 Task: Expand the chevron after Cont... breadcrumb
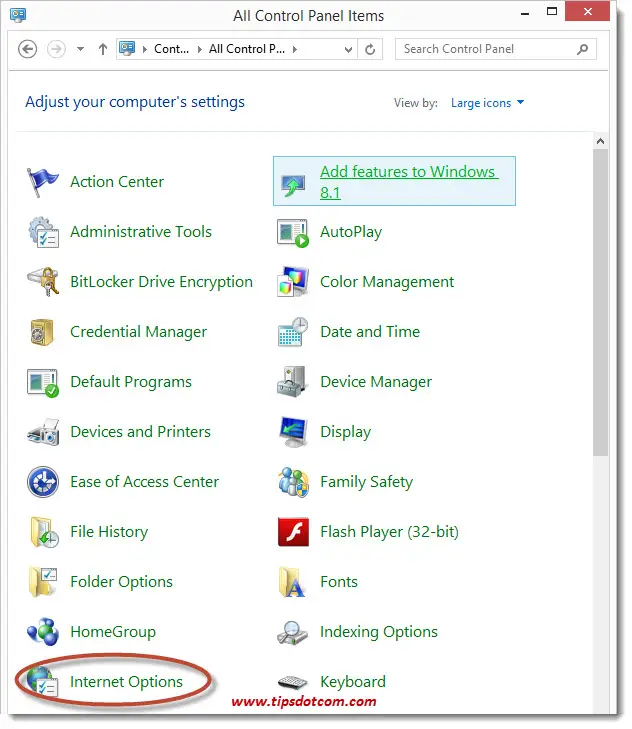200,49
